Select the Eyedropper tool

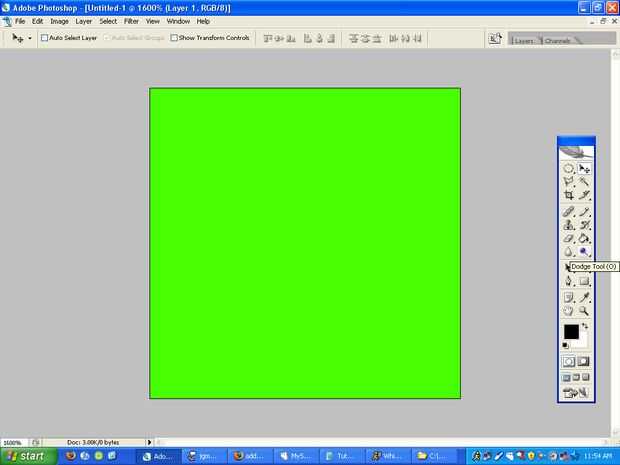[x=584, y=297]
